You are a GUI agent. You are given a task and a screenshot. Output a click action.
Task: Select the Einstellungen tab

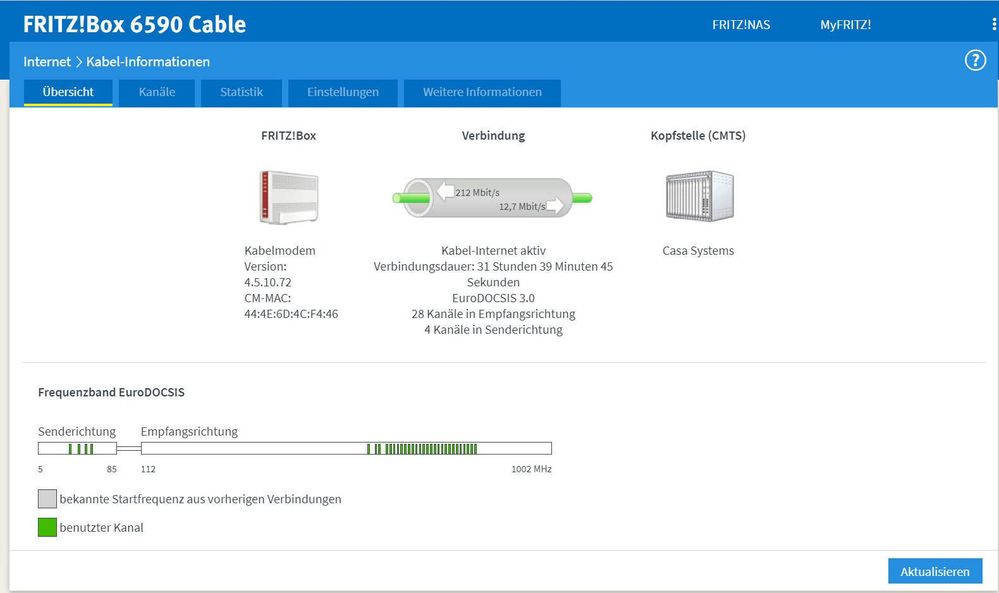[343, 92]
